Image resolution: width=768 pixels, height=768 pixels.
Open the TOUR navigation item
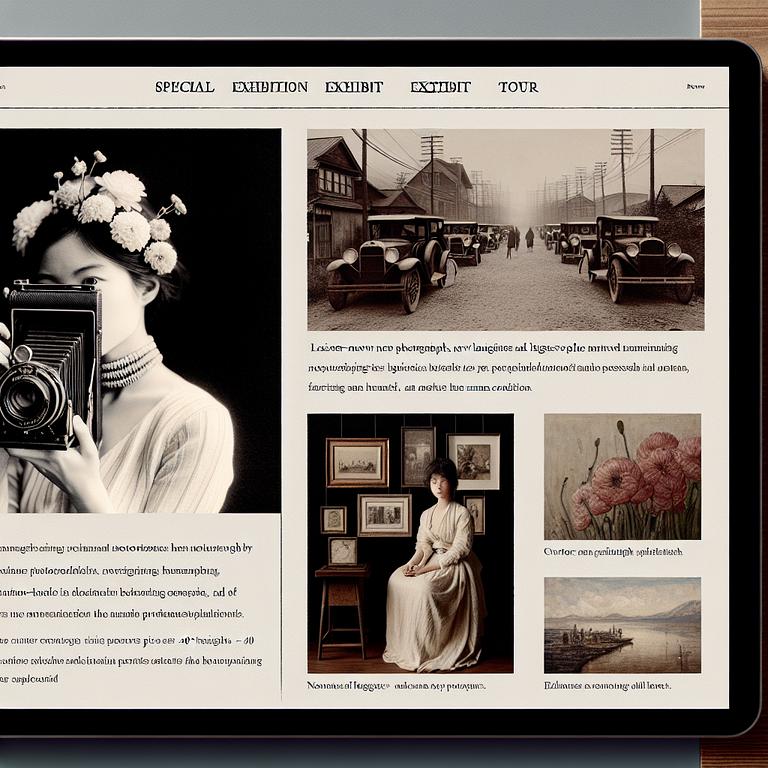(518, 87)
